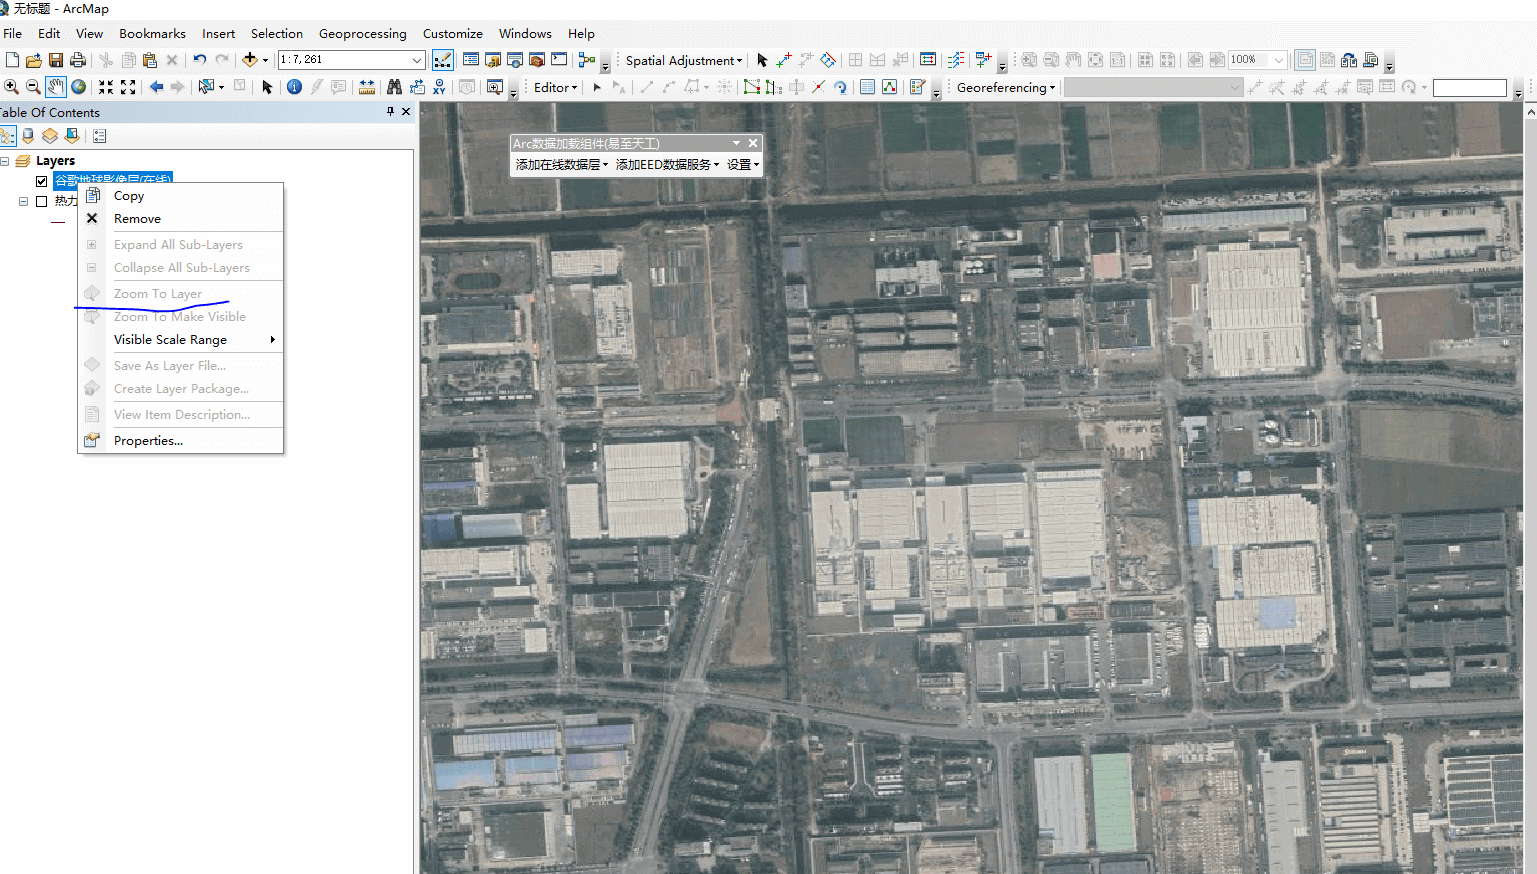Uncheck the highlighted Google imagery layer checkbox
1537x874 pixels.
click(41, 181)
